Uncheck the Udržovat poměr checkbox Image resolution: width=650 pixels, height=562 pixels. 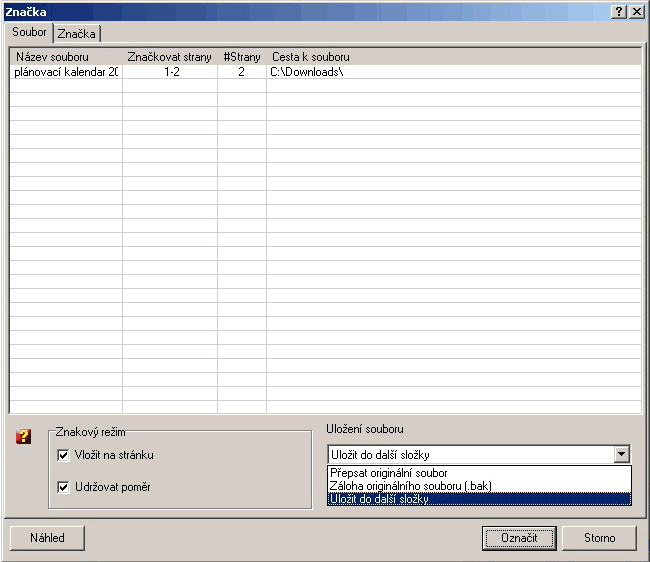point(64,487)
